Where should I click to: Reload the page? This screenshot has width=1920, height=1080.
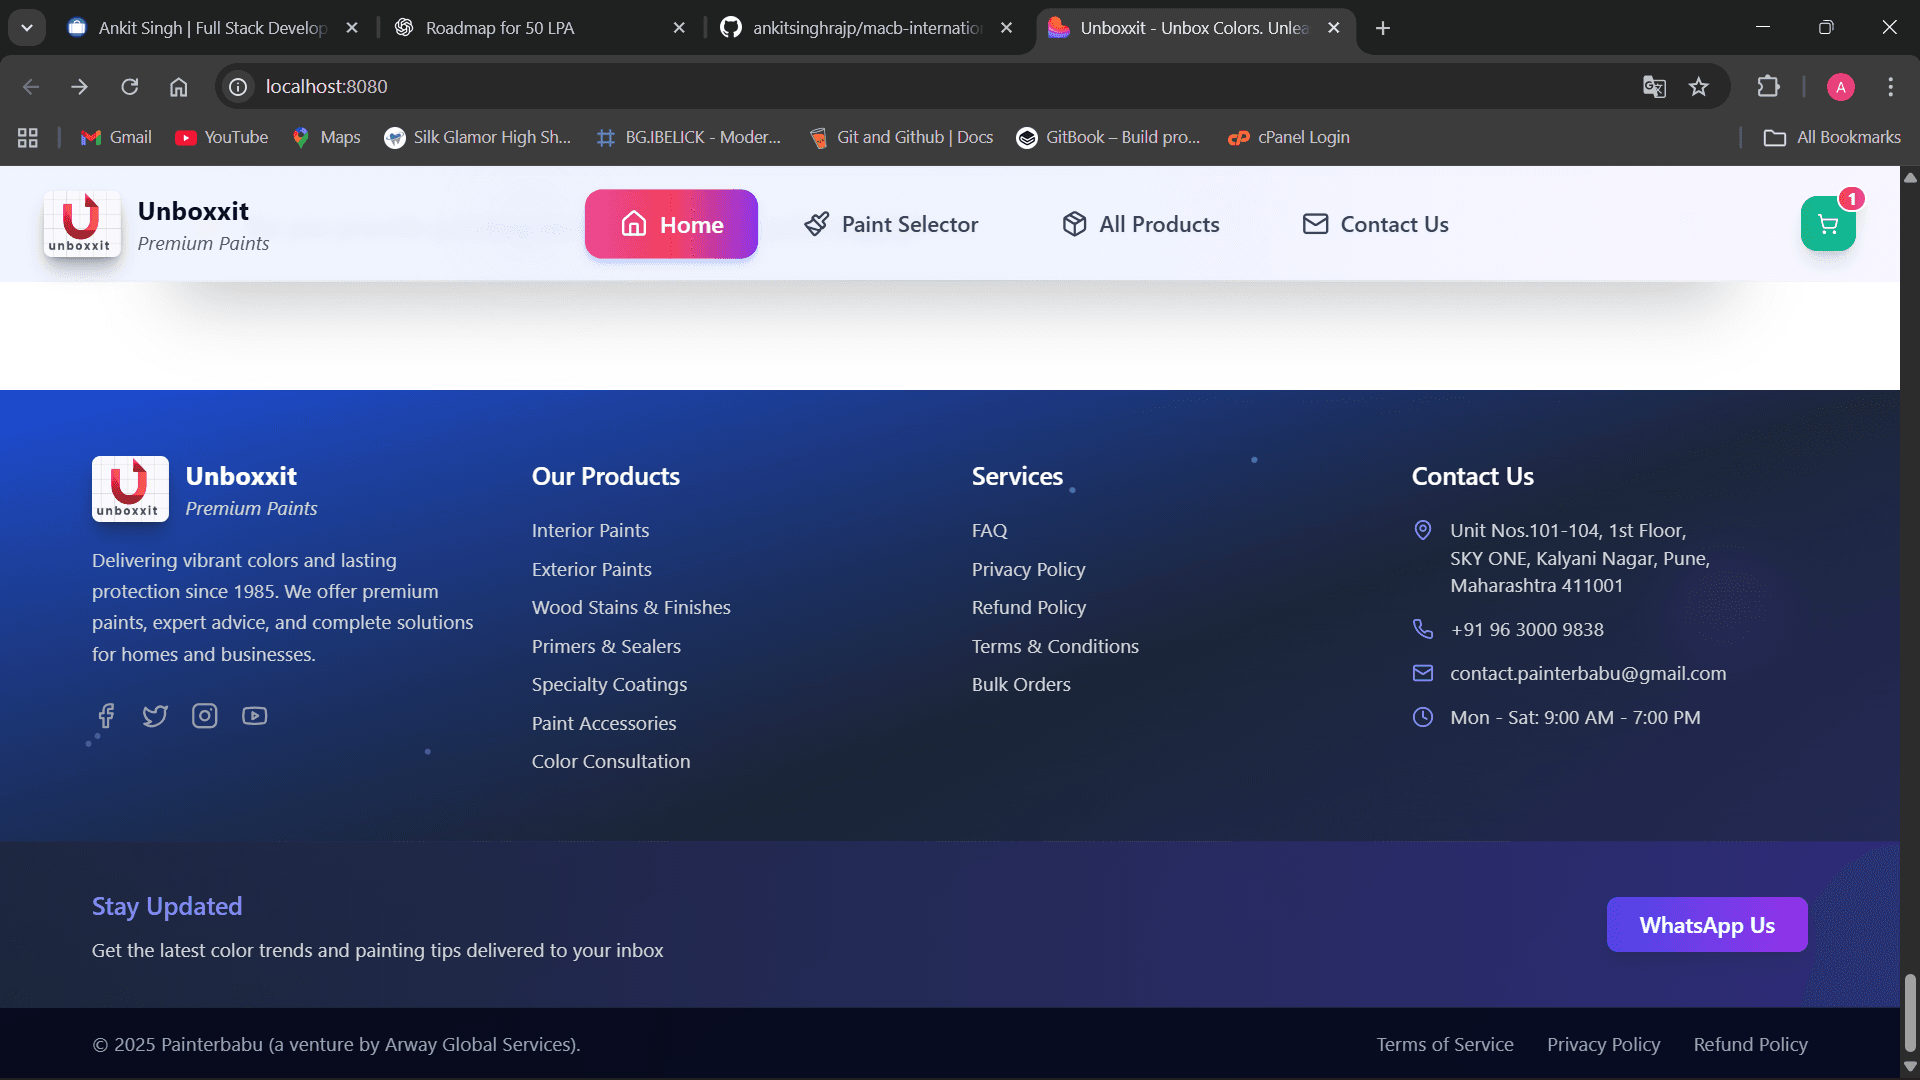pyautogui.click(x=130, y=87)
